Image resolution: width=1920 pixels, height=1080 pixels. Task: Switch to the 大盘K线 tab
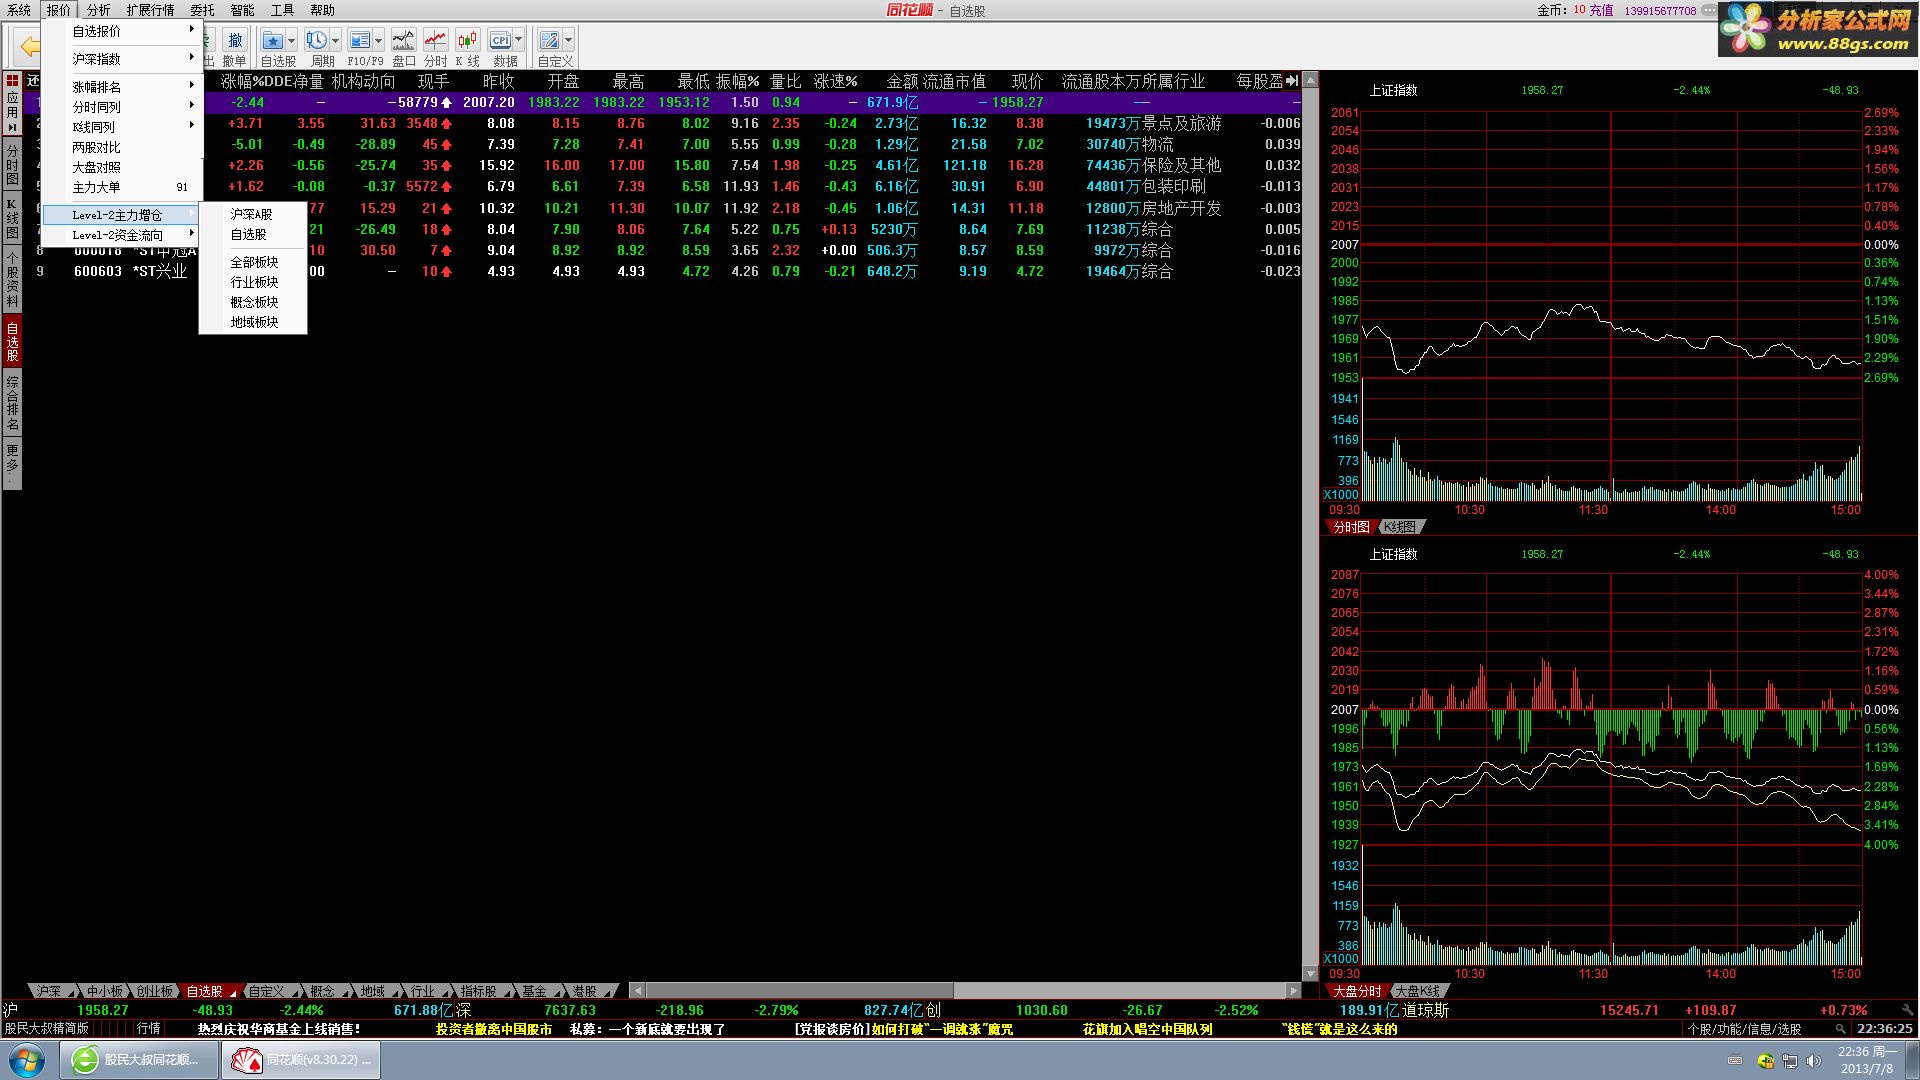[x=1417, y=991]
